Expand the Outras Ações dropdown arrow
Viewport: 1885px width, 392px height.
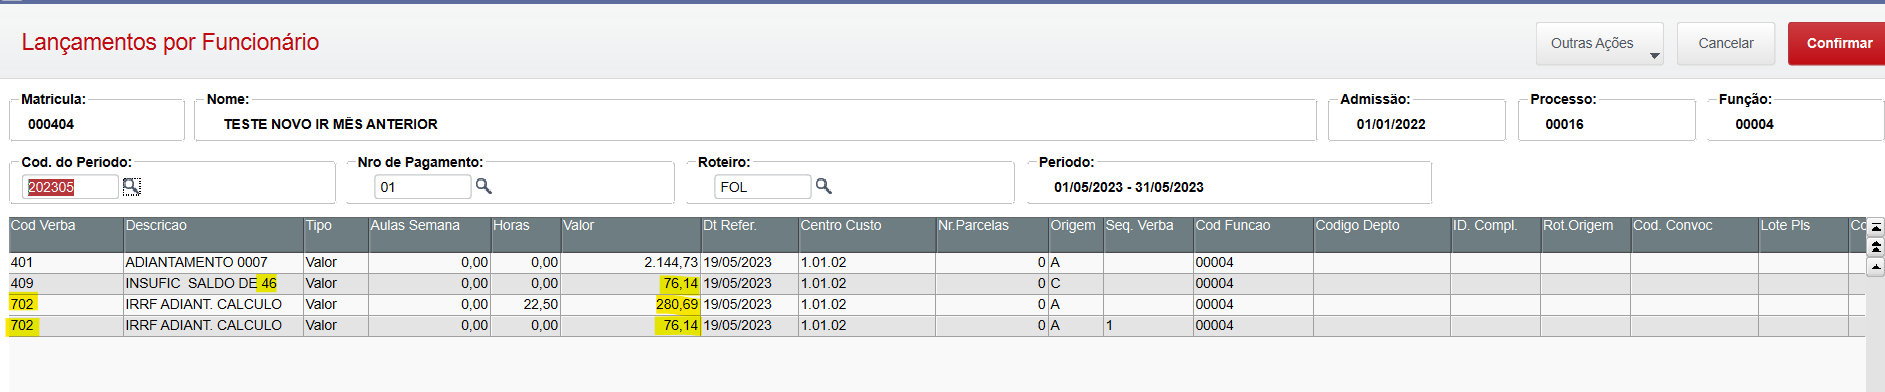coord(1654,56)
